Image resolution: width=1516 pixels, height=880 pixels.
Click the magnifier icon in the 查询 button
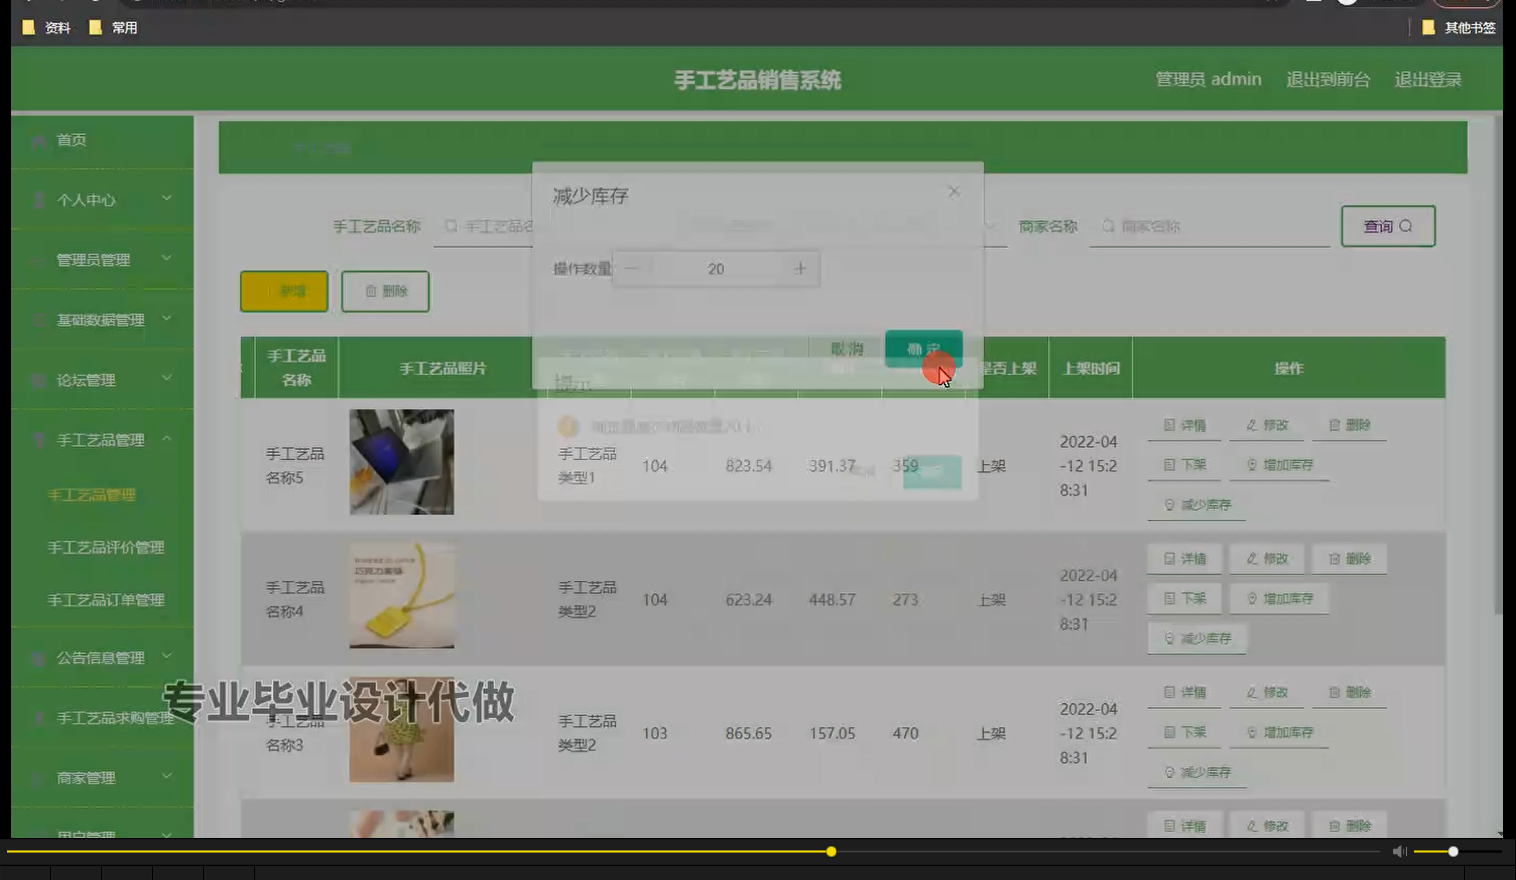(1404, 226)
